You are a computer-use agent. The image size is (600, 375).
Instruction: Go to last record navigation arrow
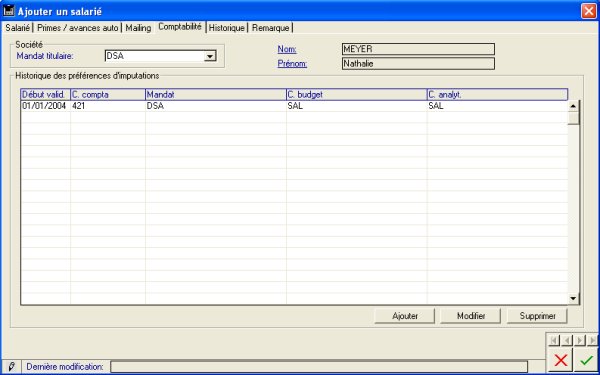tap(592, 340)
